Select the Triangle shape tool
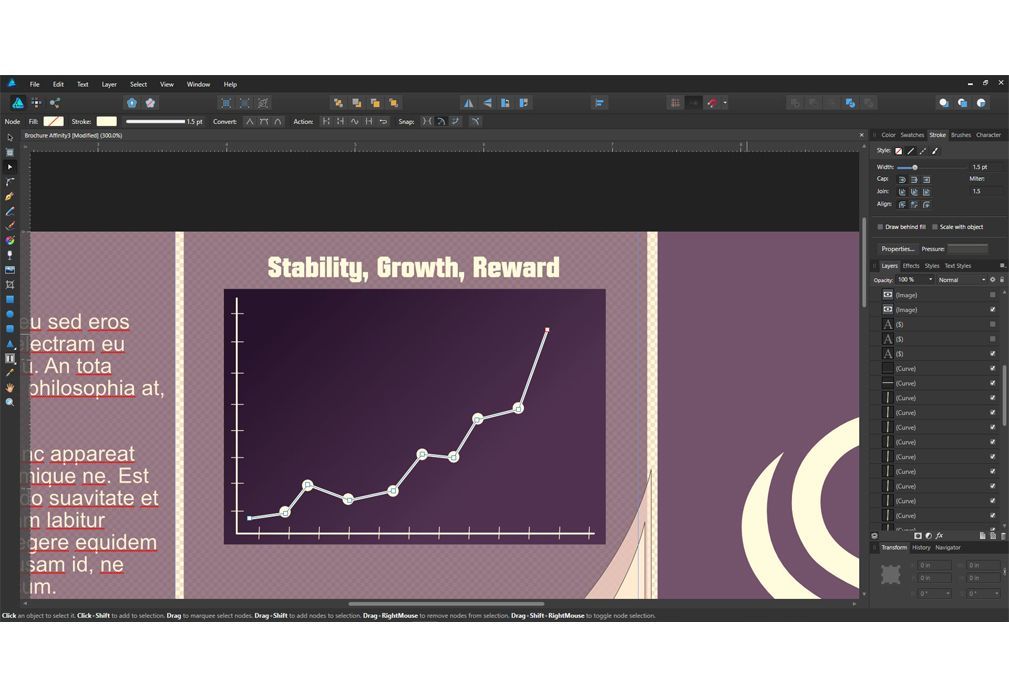 [10, 344]
